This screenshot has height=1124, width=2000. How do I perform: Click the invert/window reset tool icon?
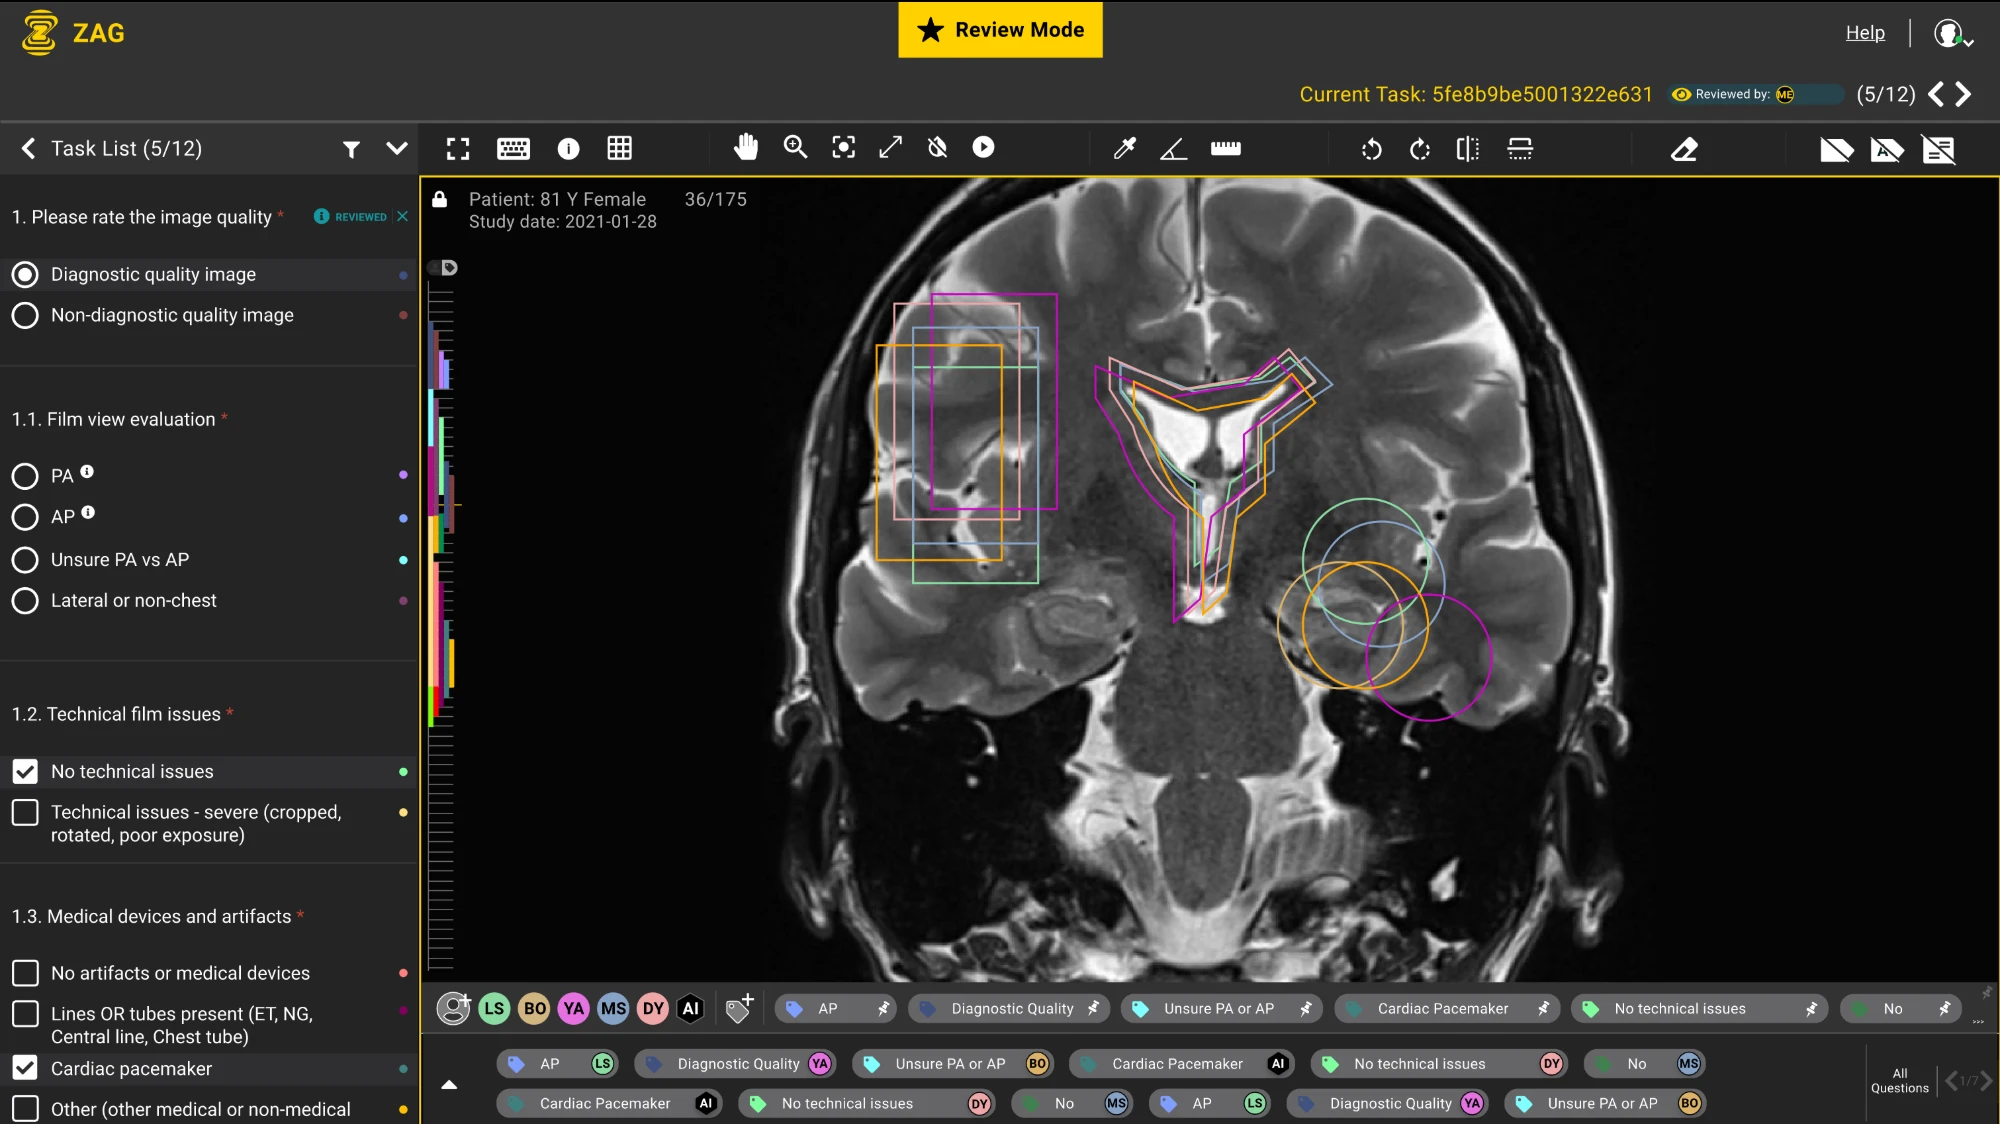click(938, 147)
